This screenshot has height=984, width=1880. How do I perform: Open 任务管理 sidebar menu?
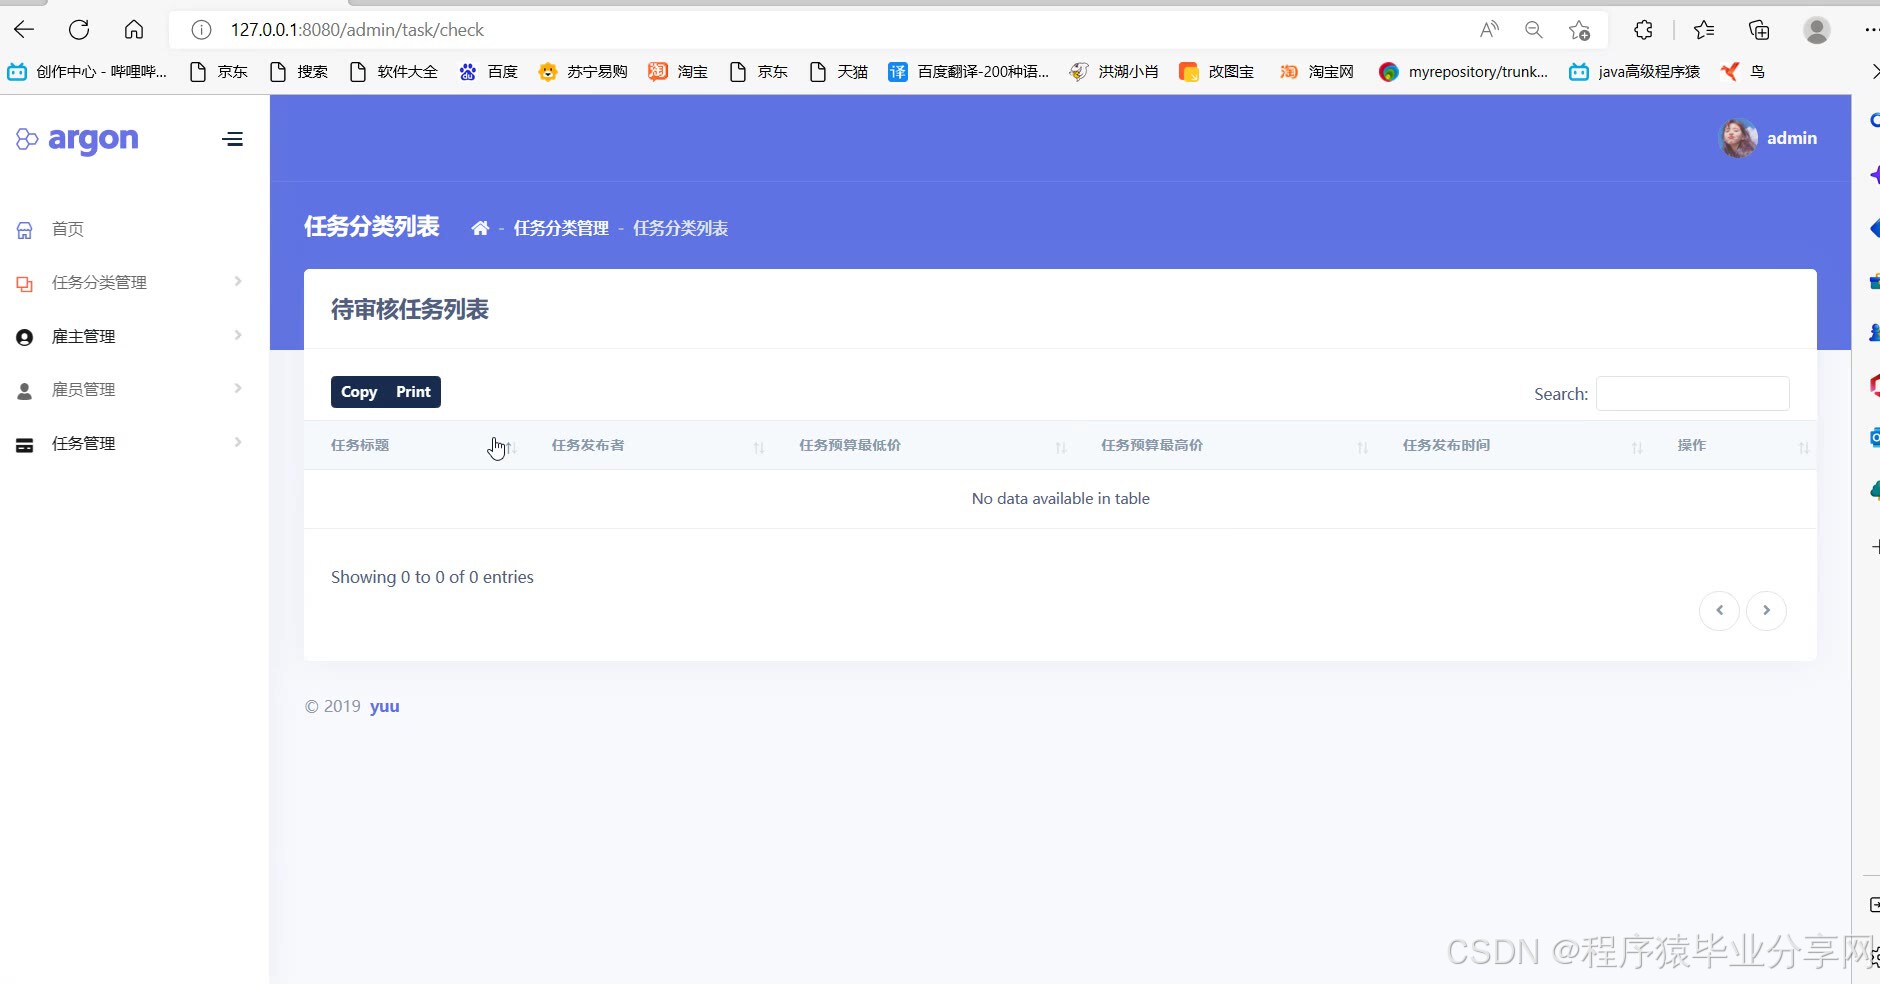[x=84, y=444]
